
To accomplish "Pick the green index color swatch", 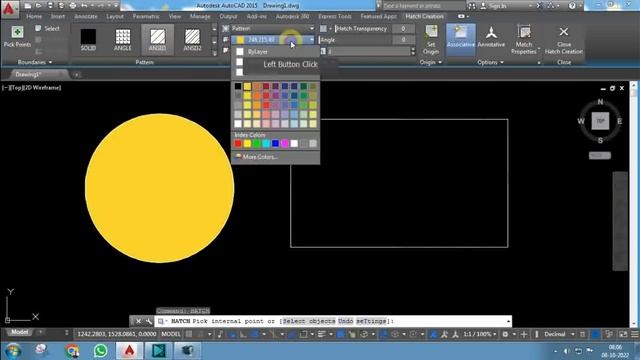I will tap(257, 143).
